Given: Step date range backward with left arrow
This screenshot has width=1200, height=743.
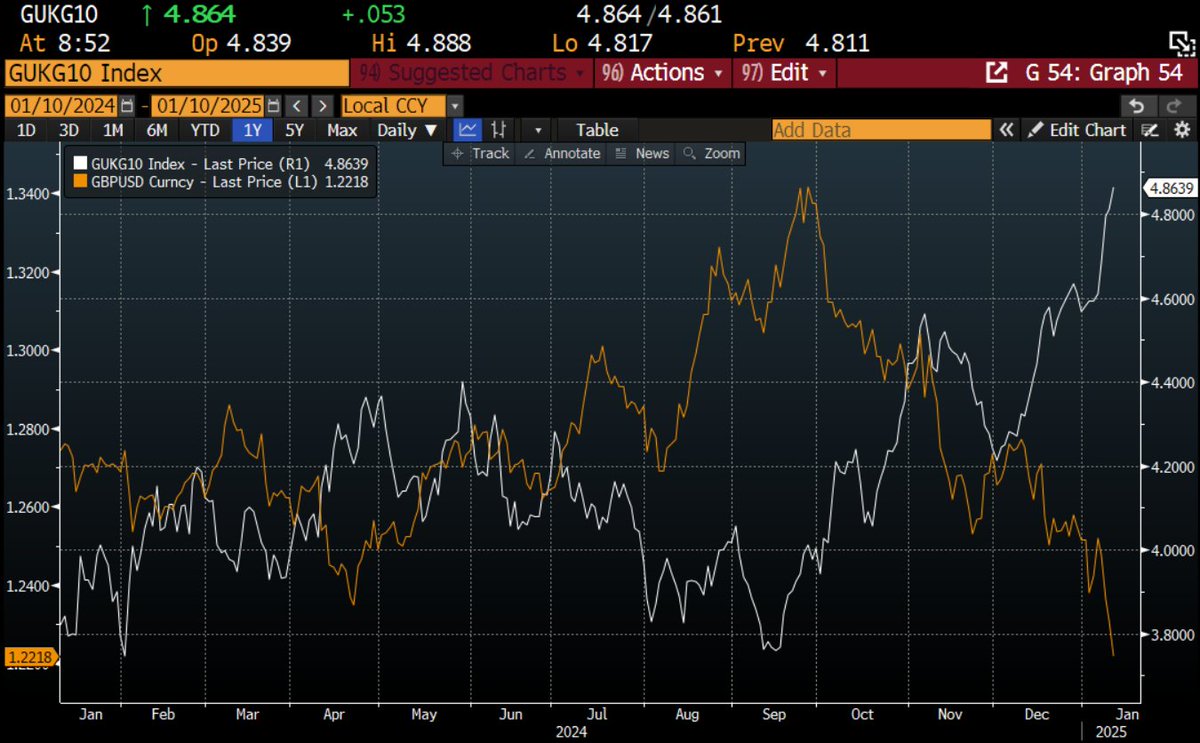Looking at the screenshot, I should [297, 106].
